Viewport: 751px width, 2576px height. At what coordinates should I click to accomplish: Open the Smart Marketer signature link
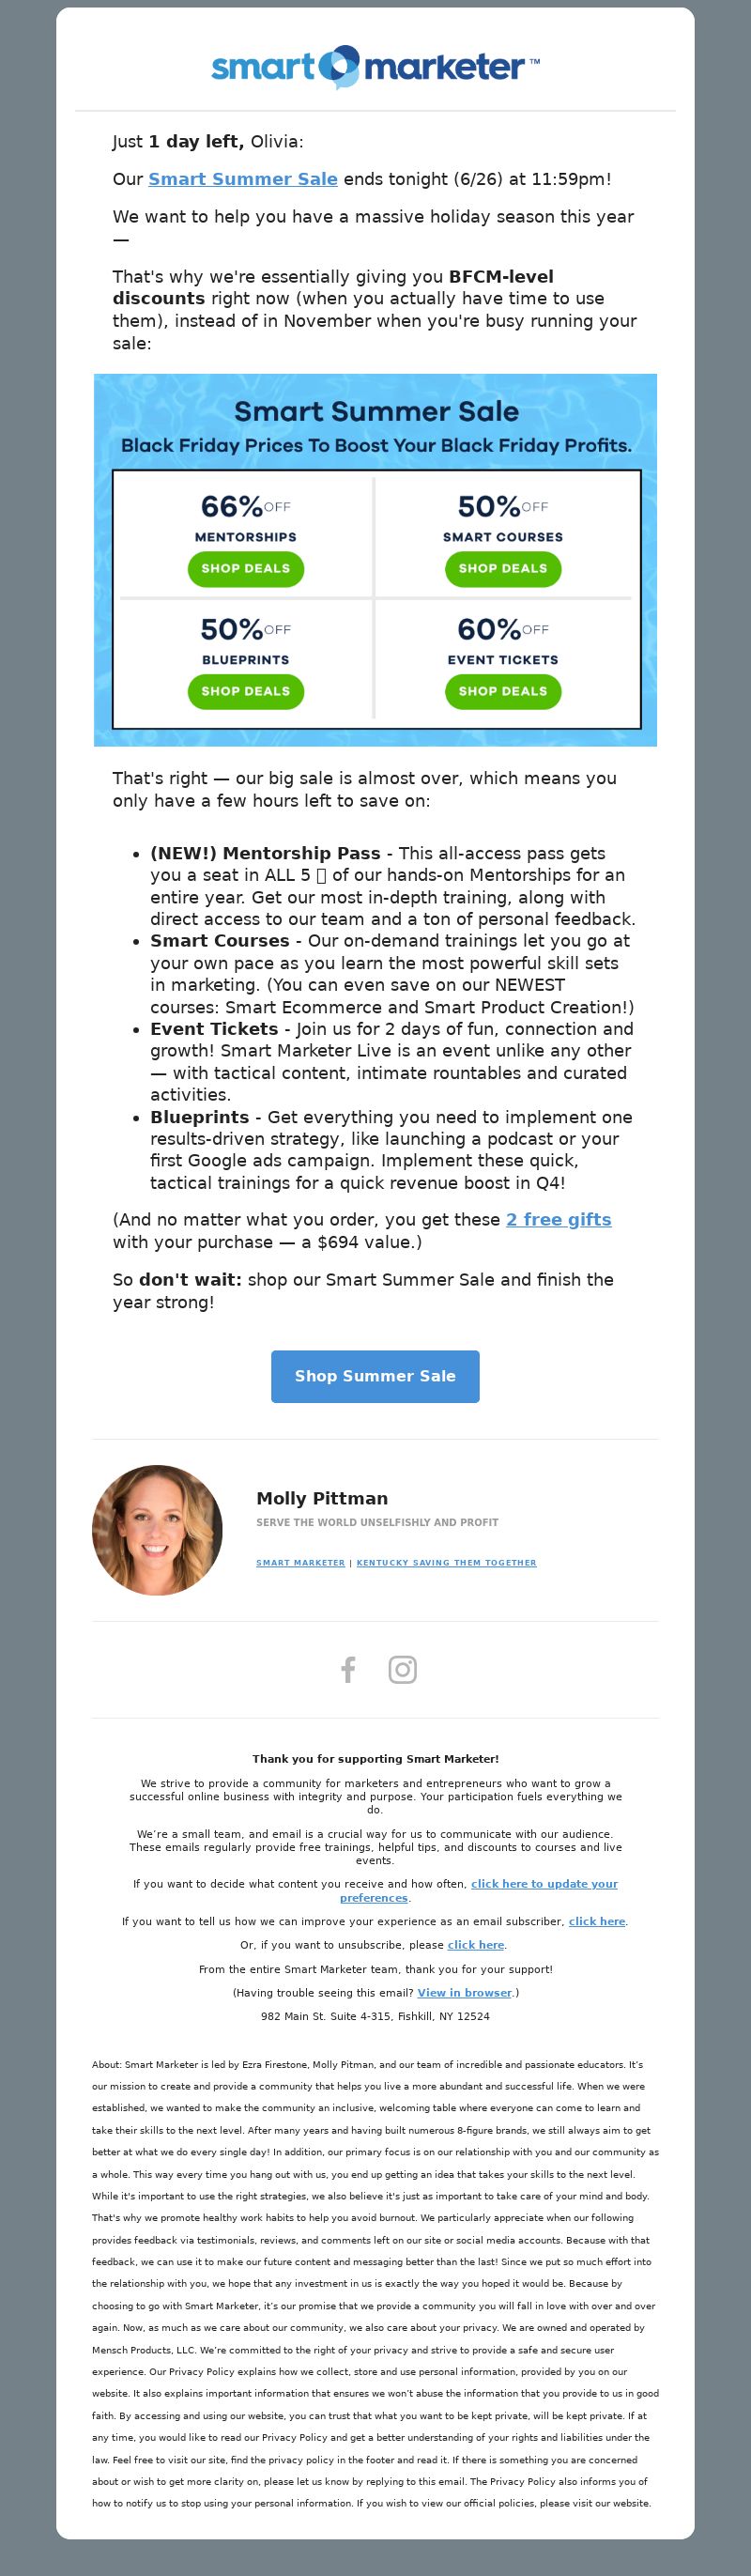pyautogui.click(x=300, y=1562)
